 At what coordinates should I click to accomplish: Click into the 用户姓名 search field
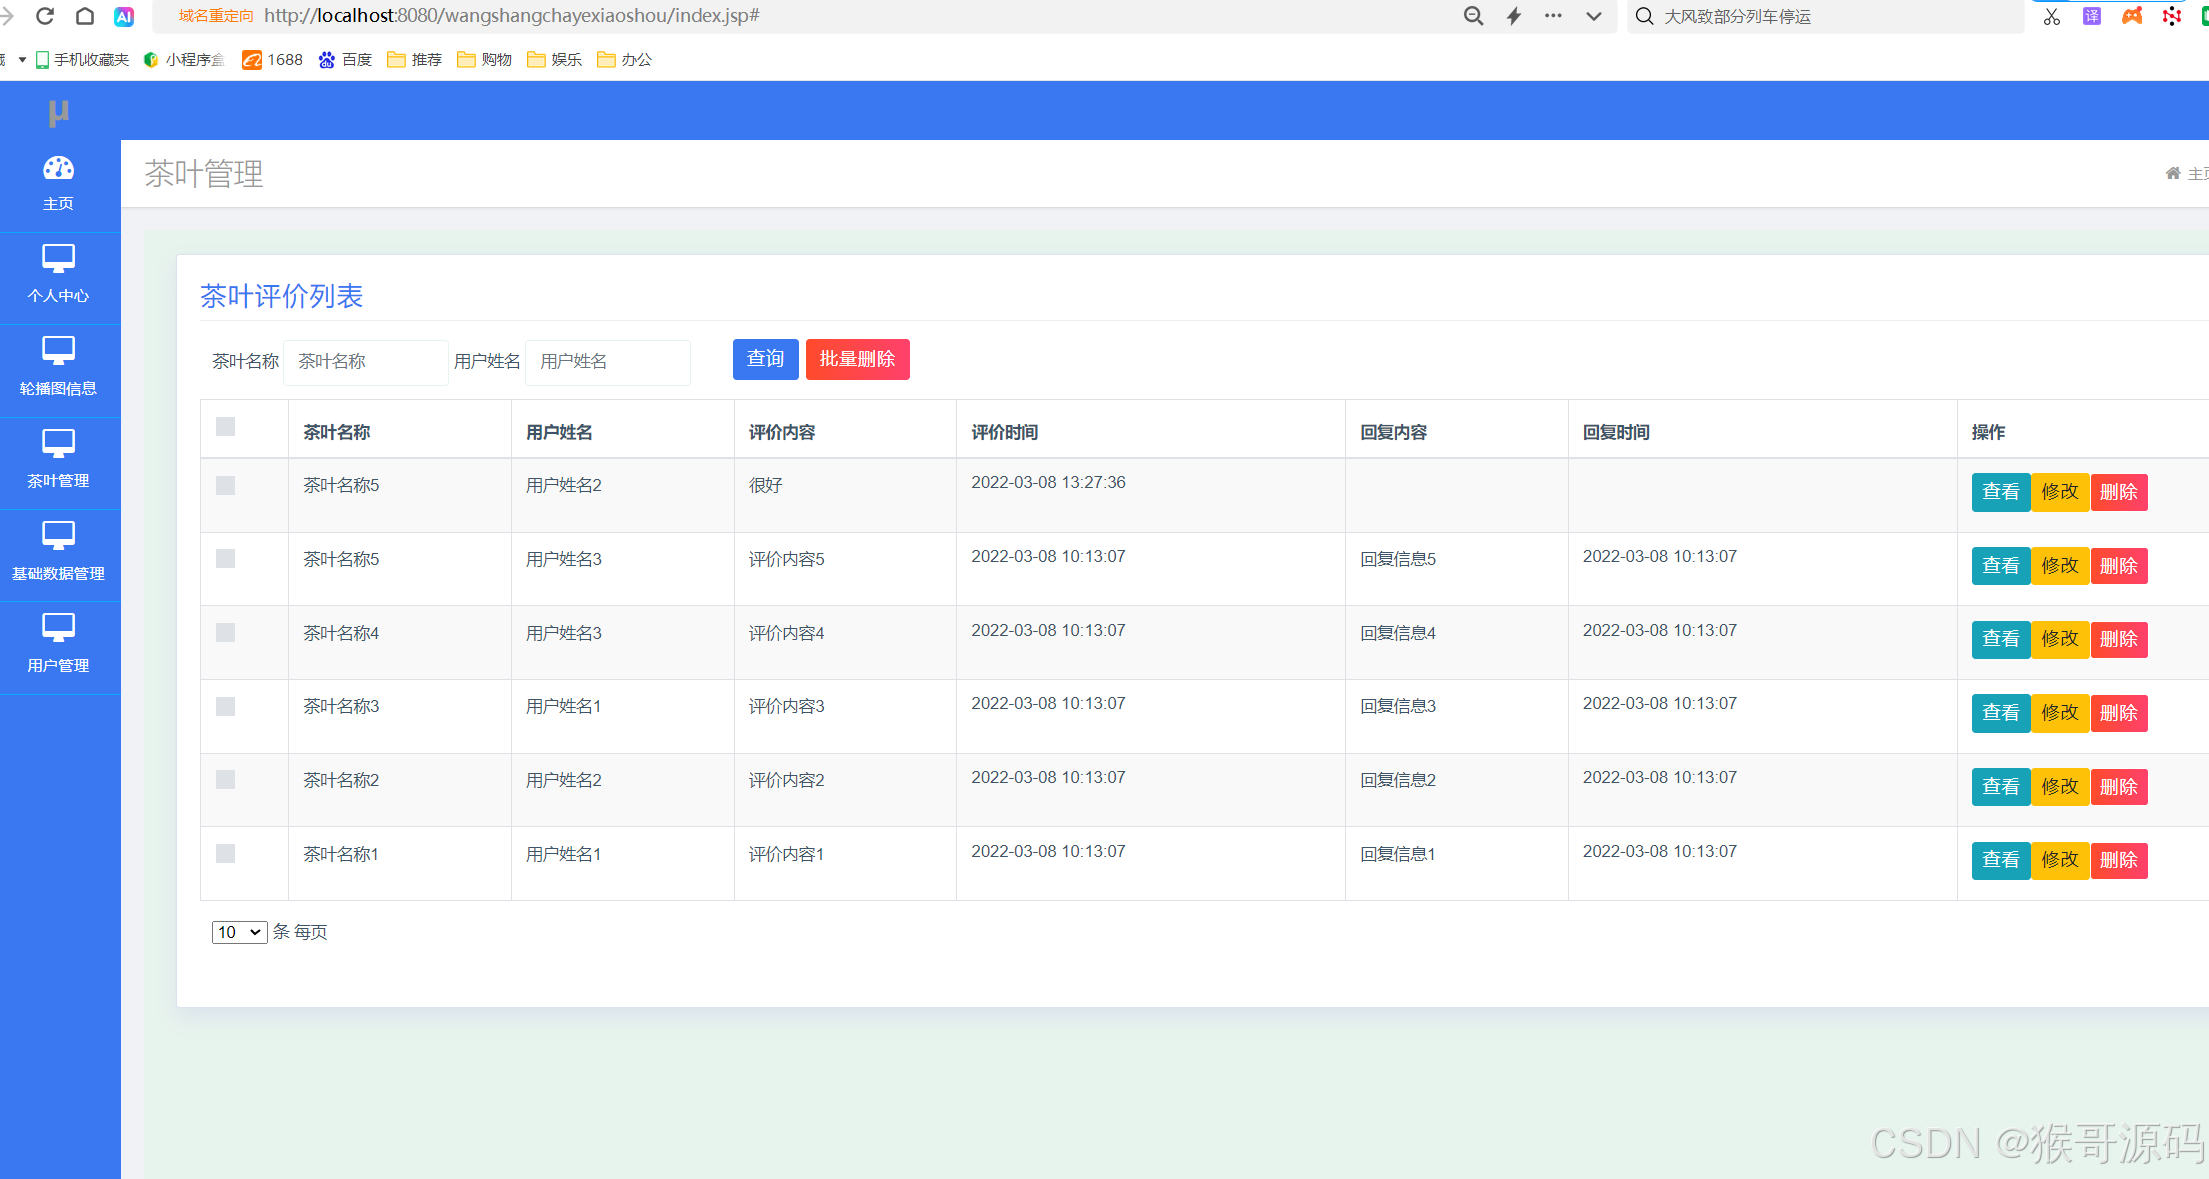point(607,362)
